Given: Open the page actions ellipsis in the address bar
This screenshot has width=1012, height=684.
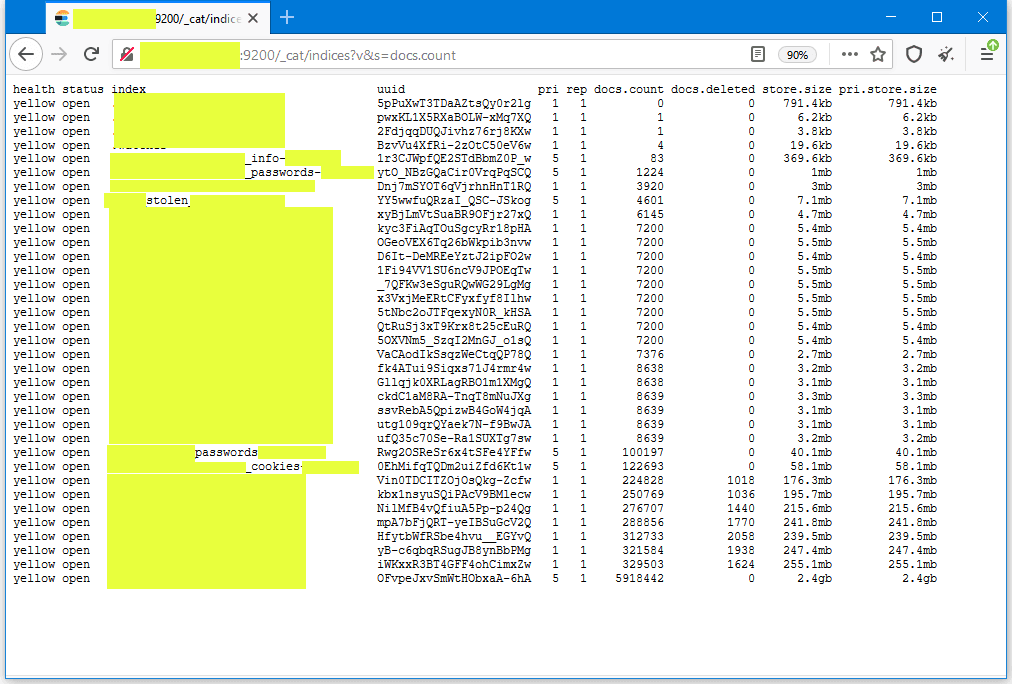Looking at the screenshot, I should [850, 55].
